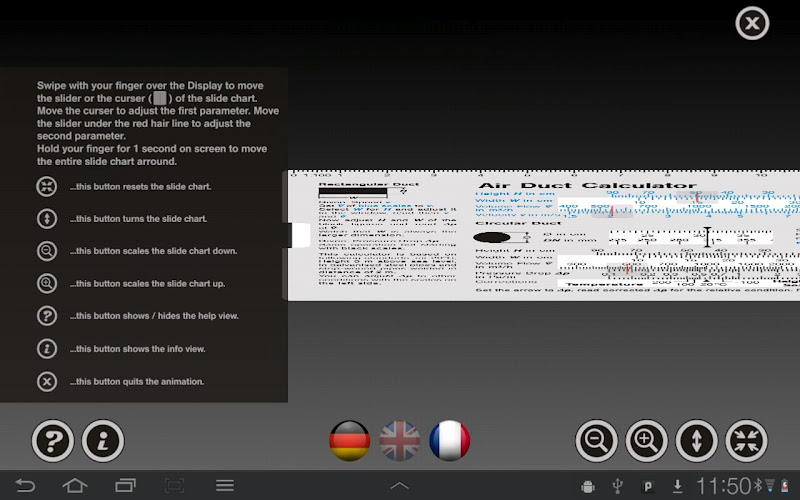Tap the Android debug icon in the status bar
This screenshot has height=500, width=800.
588,486
